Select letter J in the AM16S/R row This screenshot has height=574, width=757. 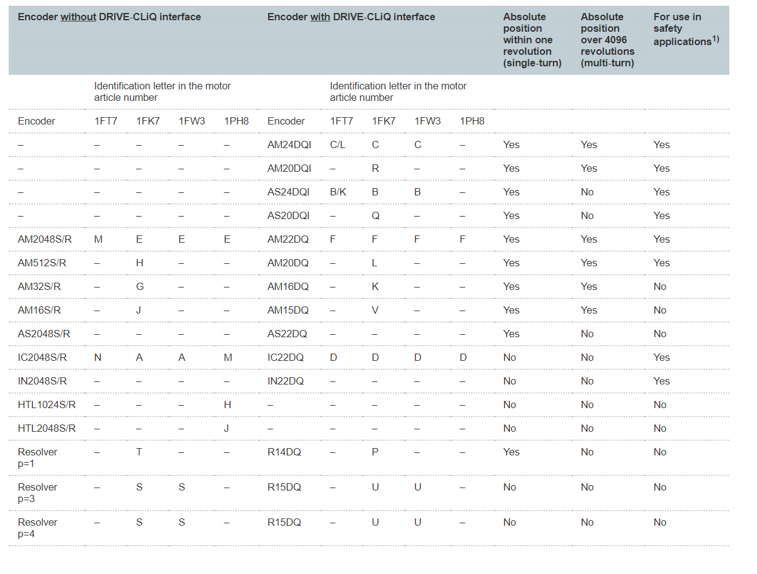point(139,310)
